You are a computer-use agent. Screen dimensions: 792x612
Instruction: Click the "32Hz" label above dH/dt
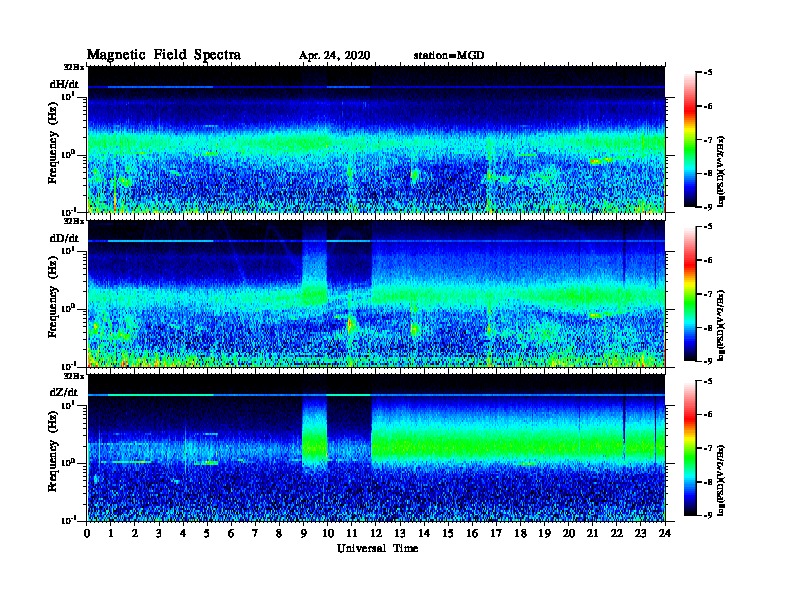coord(73,67)
